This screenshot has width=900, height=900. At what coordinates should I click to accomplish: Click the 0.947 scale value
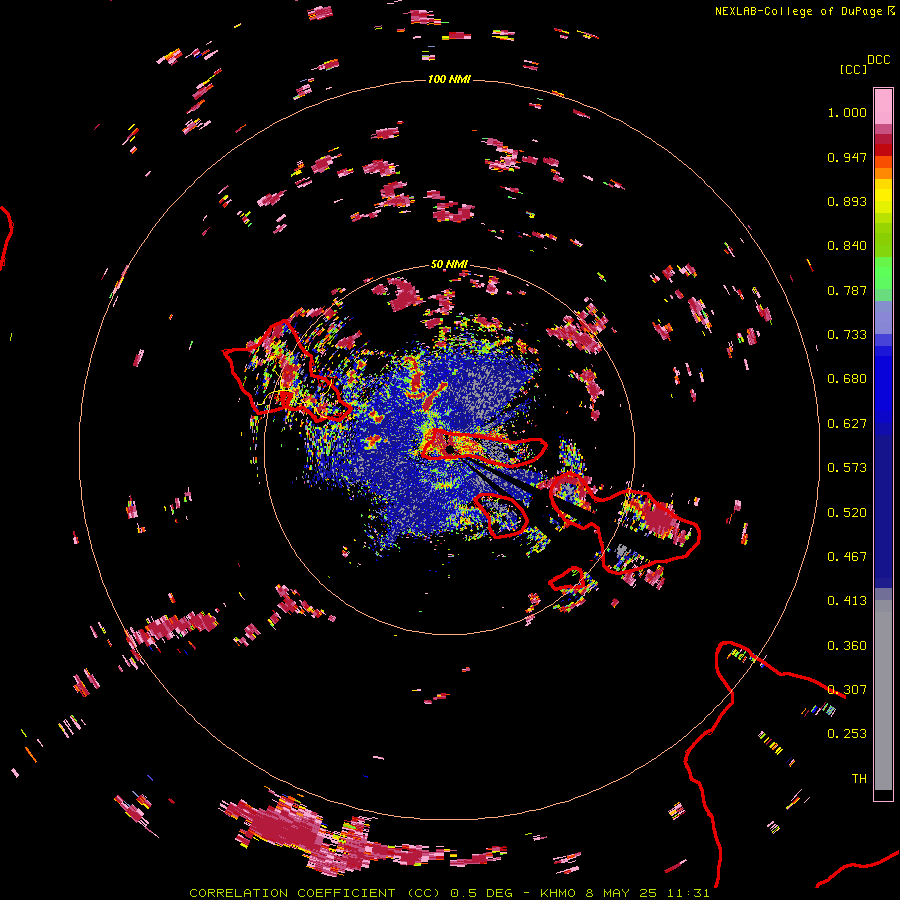click(847, 157)
